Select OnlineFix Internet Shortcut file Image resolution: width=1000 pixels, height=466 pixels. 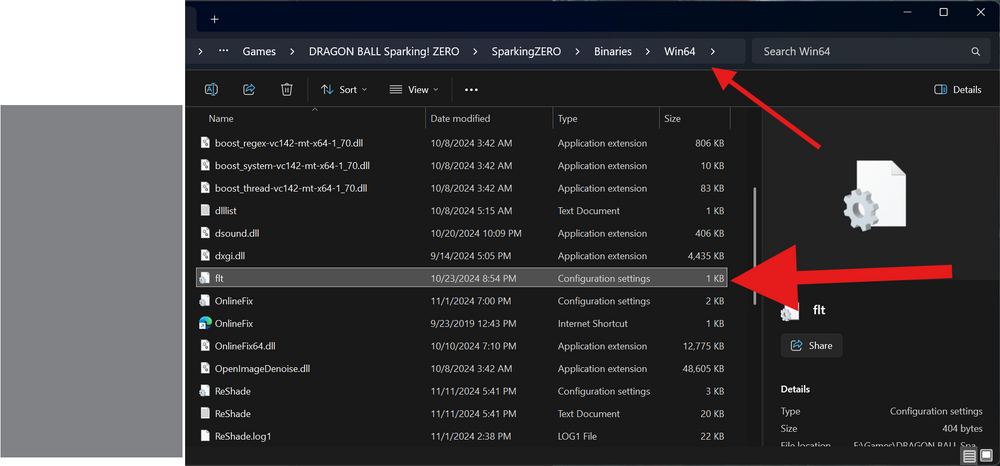462,323
